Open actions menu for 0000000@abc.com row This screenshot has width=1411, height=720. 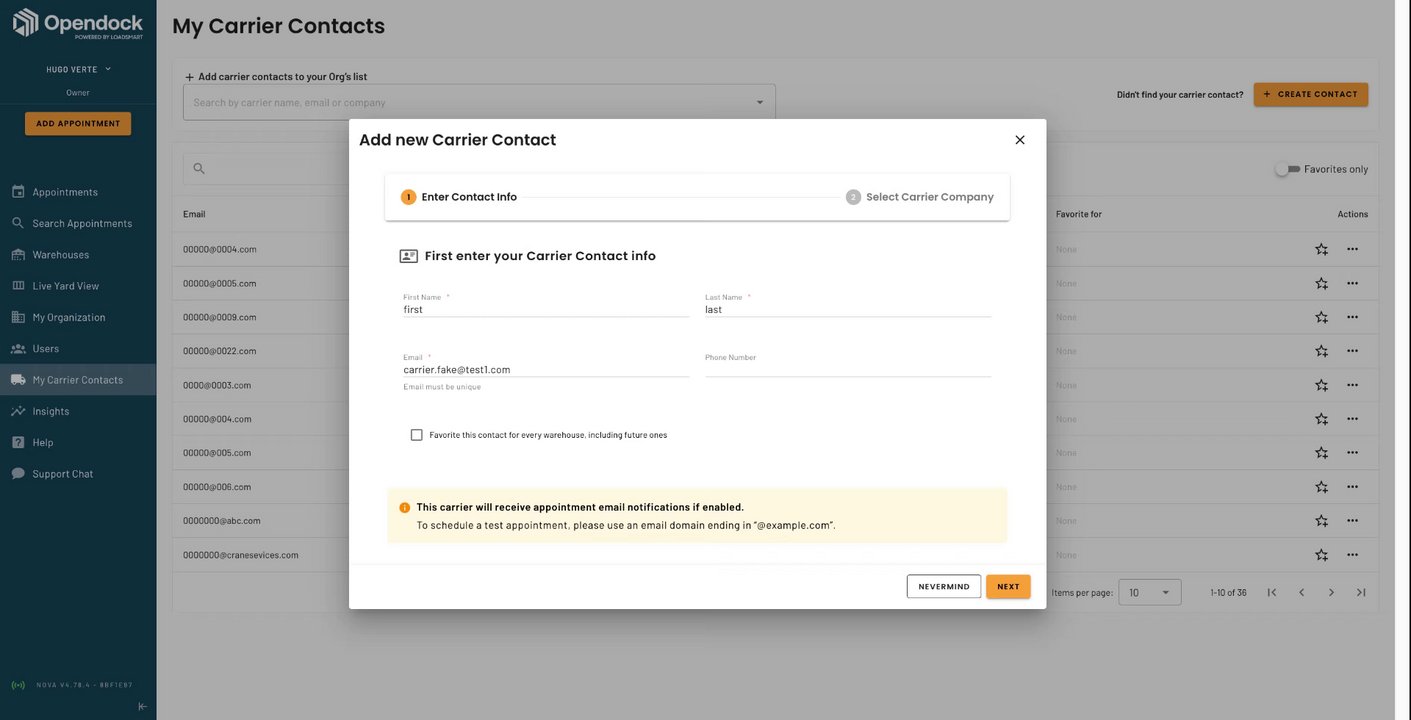[1352, 521]
